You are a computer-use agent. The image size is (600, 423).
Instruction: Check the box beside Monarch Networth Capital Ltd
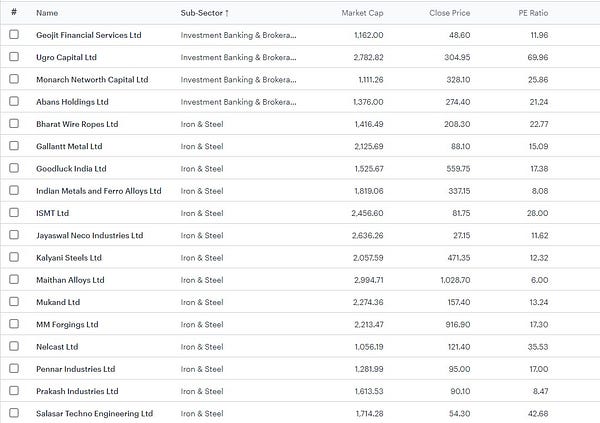pyautogui.click(x=14, y=79)
